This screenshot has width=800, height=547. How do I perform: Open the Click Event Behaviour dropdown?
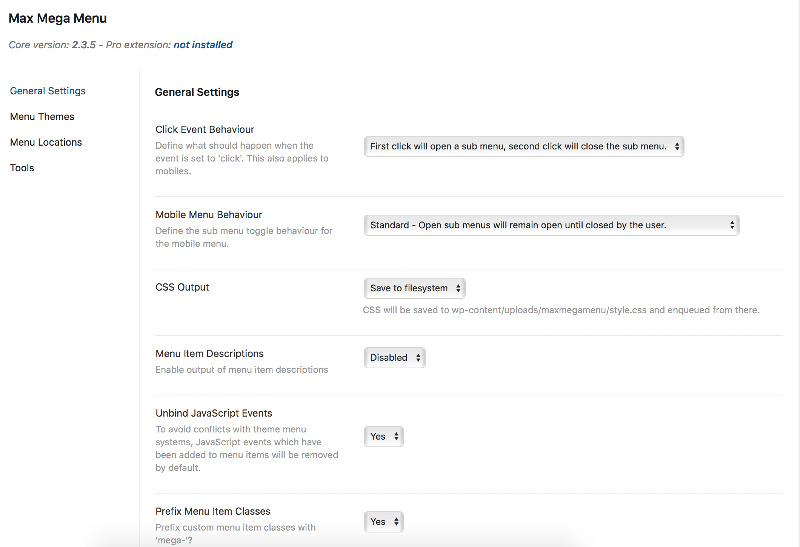524,146
